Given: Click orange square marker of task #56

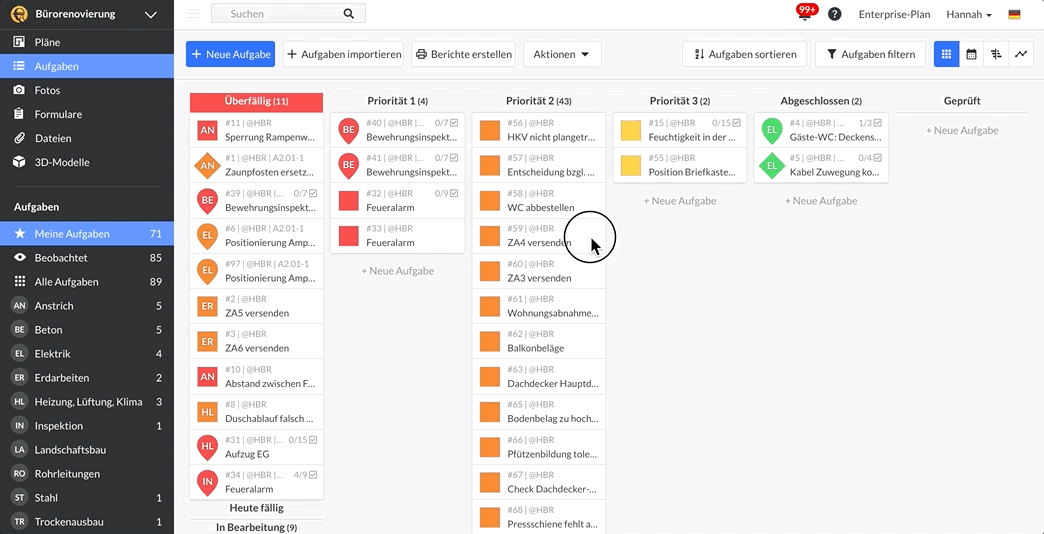Looking at the screenshot, I should coord(489,131).
